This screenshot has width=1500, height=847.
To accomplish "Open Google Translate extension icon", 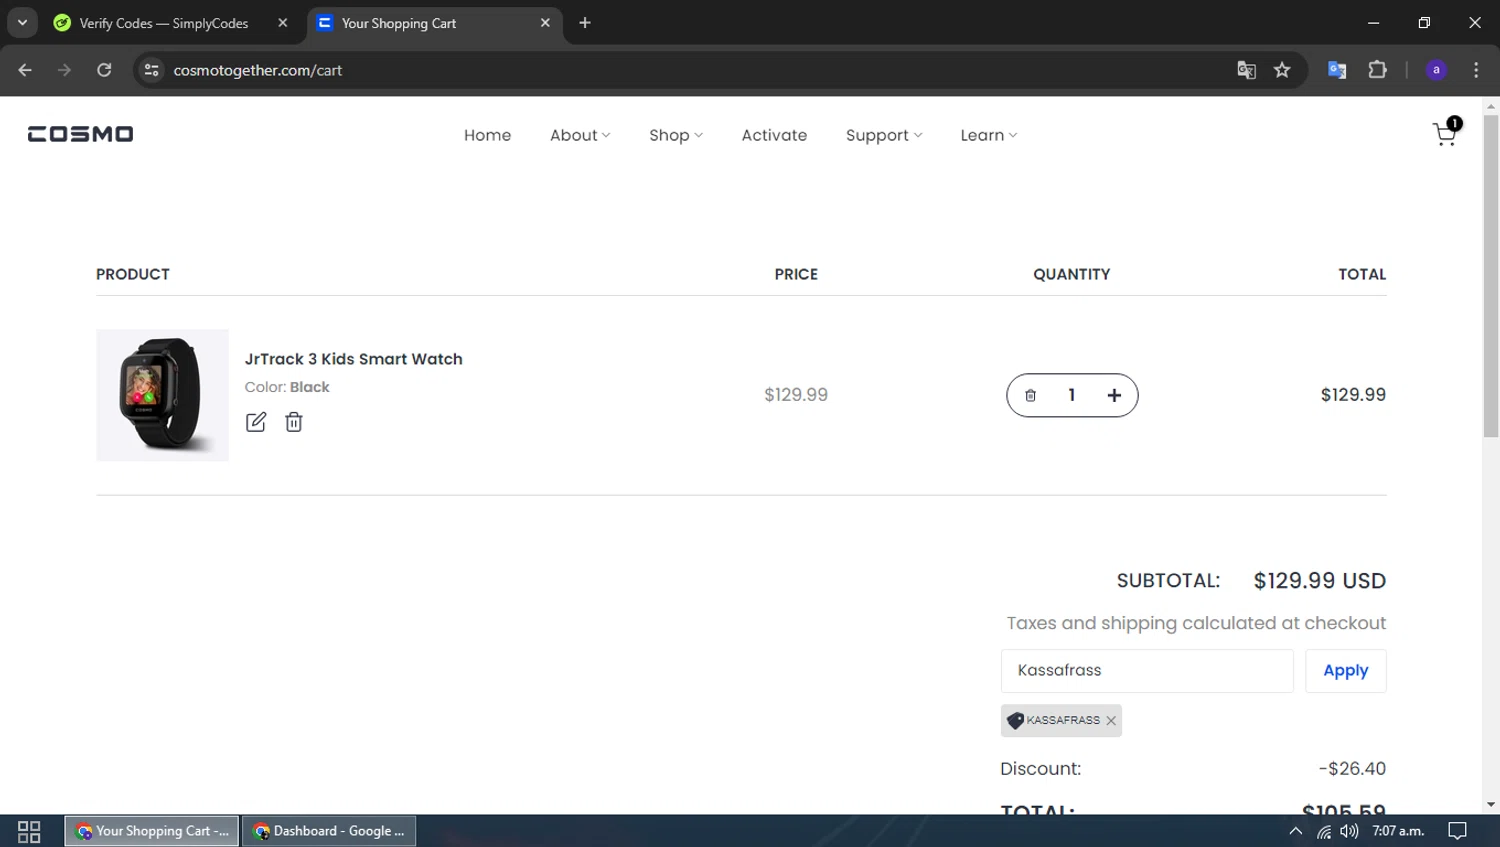I will [1337, 70].
